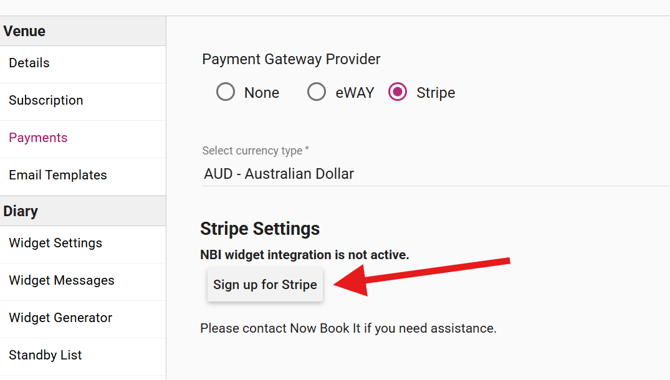This screenshot has height=380, width=670.
Task: Click the AUD - Australian Dollar value
Action: (x=279, y=174)
